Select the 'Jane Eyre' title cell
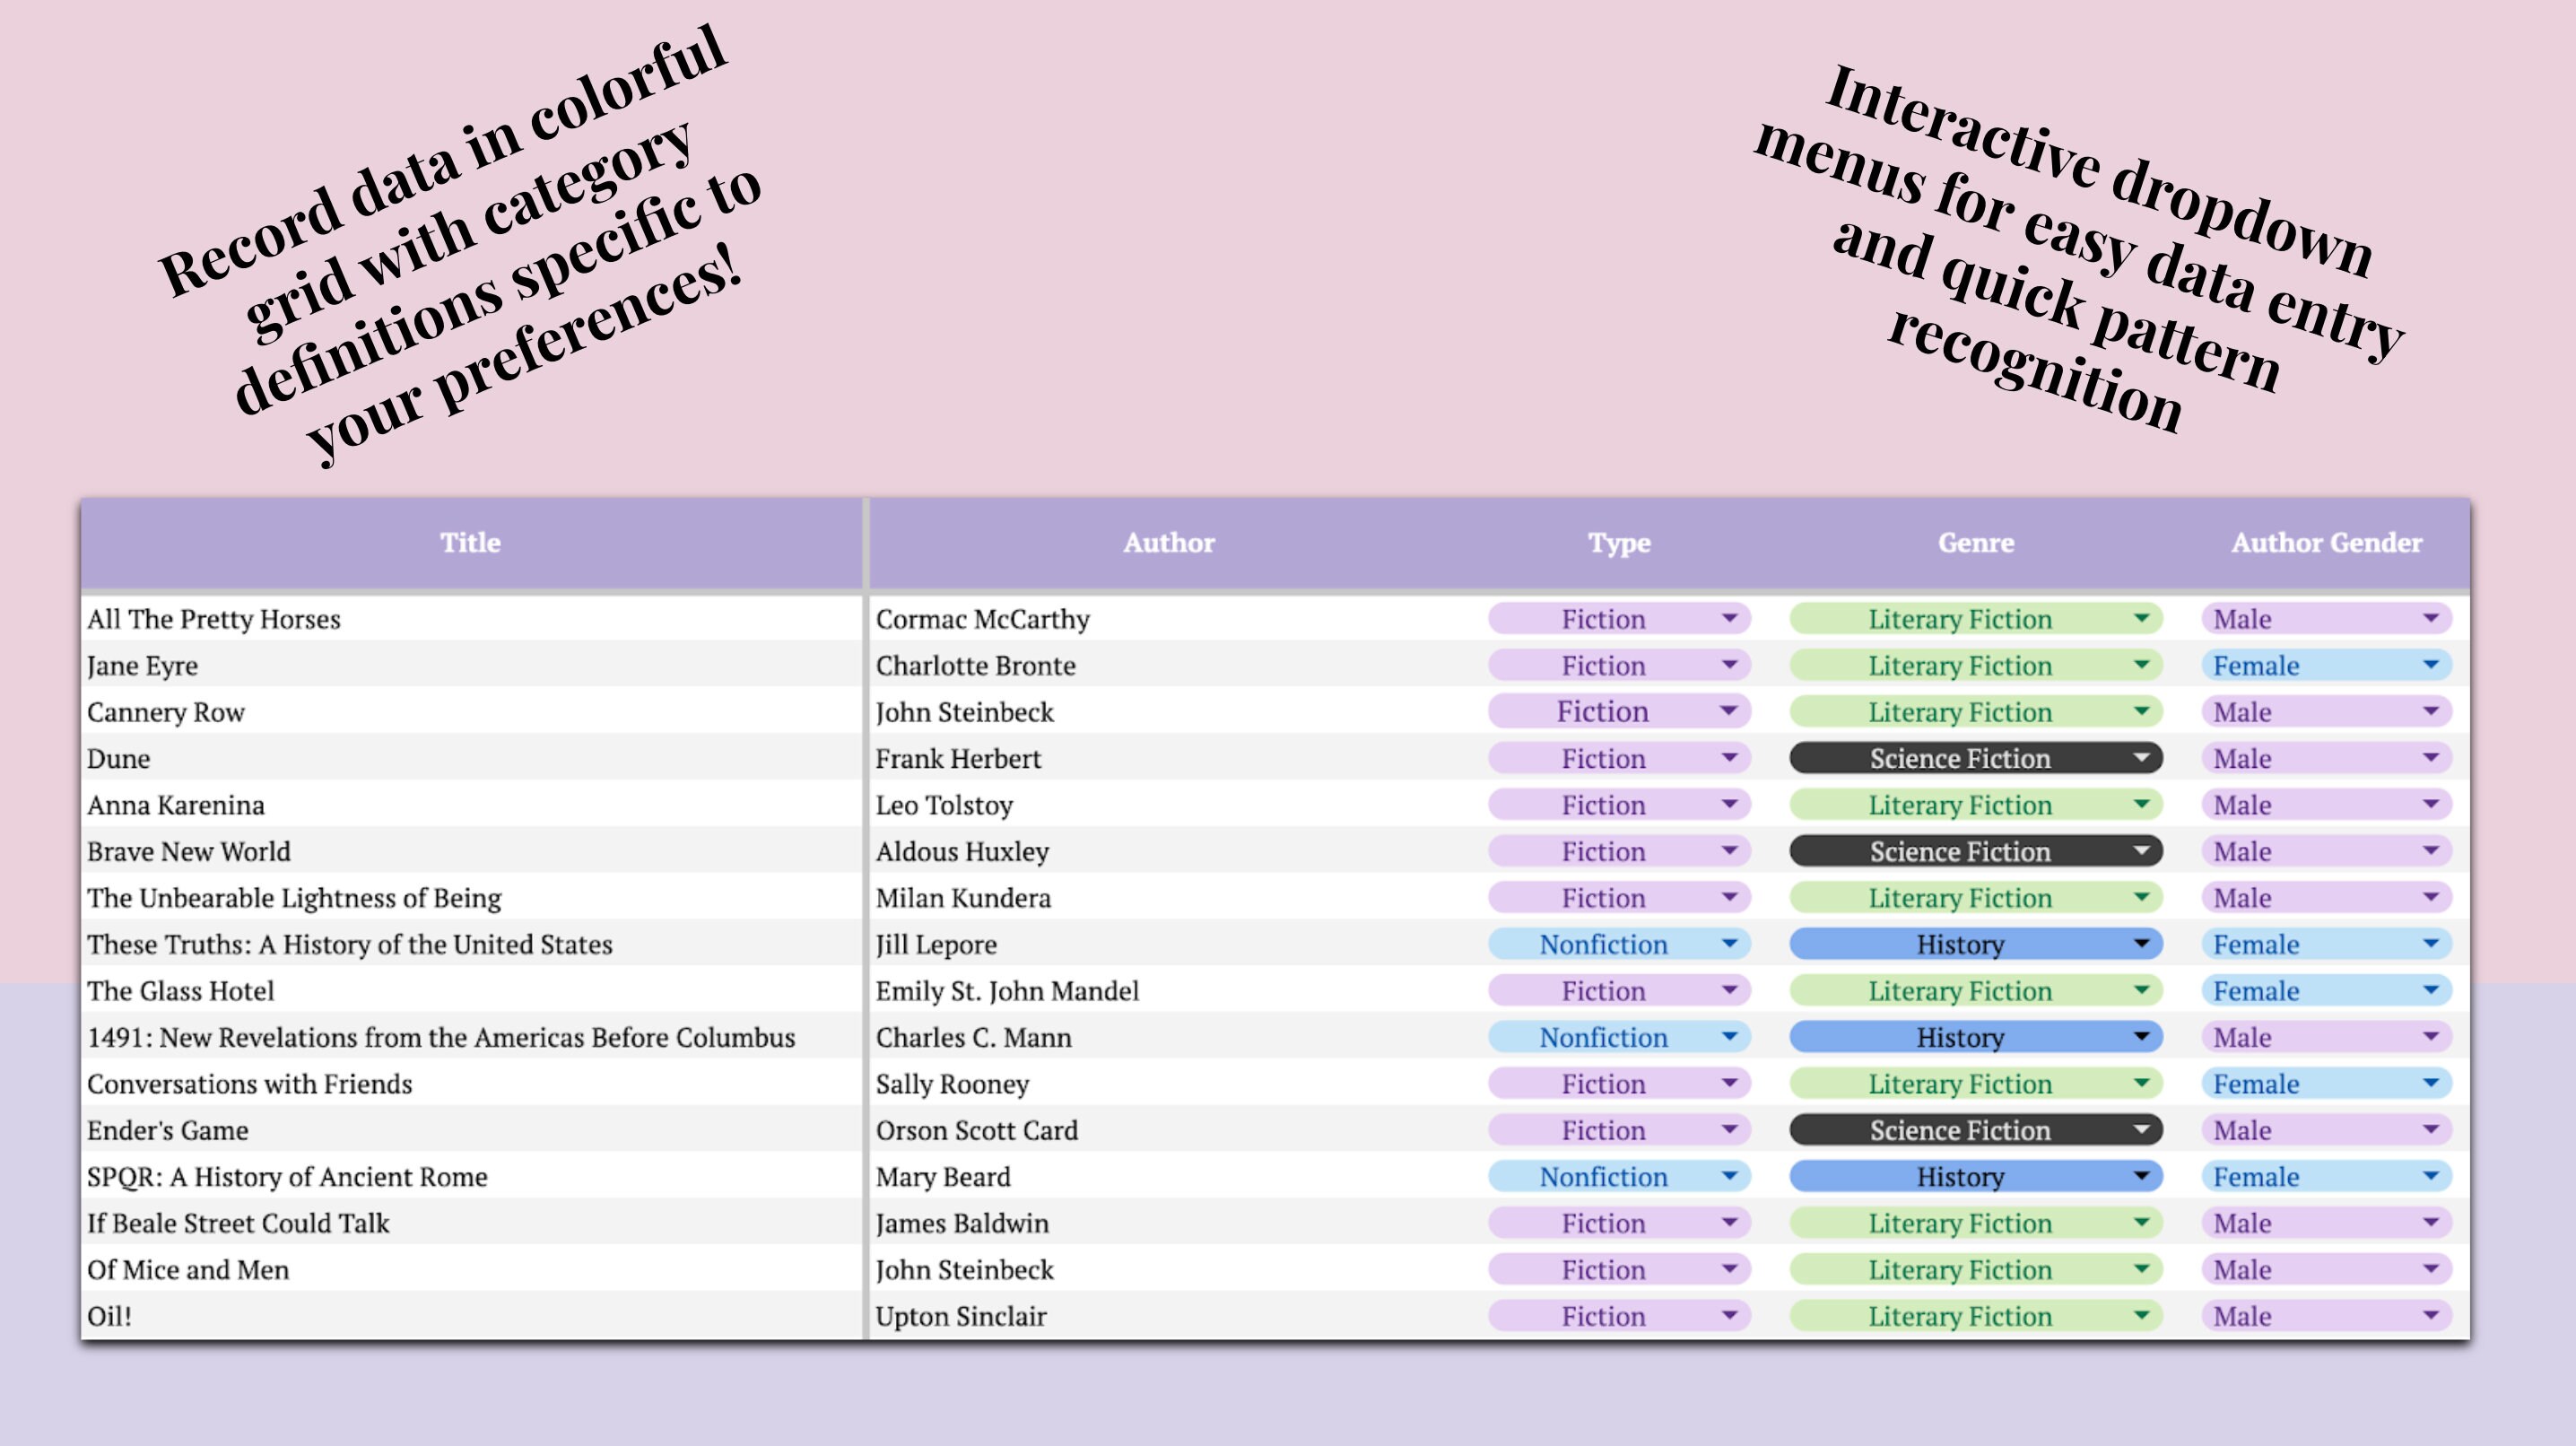2576x1446 pixels. click(471, 665)
